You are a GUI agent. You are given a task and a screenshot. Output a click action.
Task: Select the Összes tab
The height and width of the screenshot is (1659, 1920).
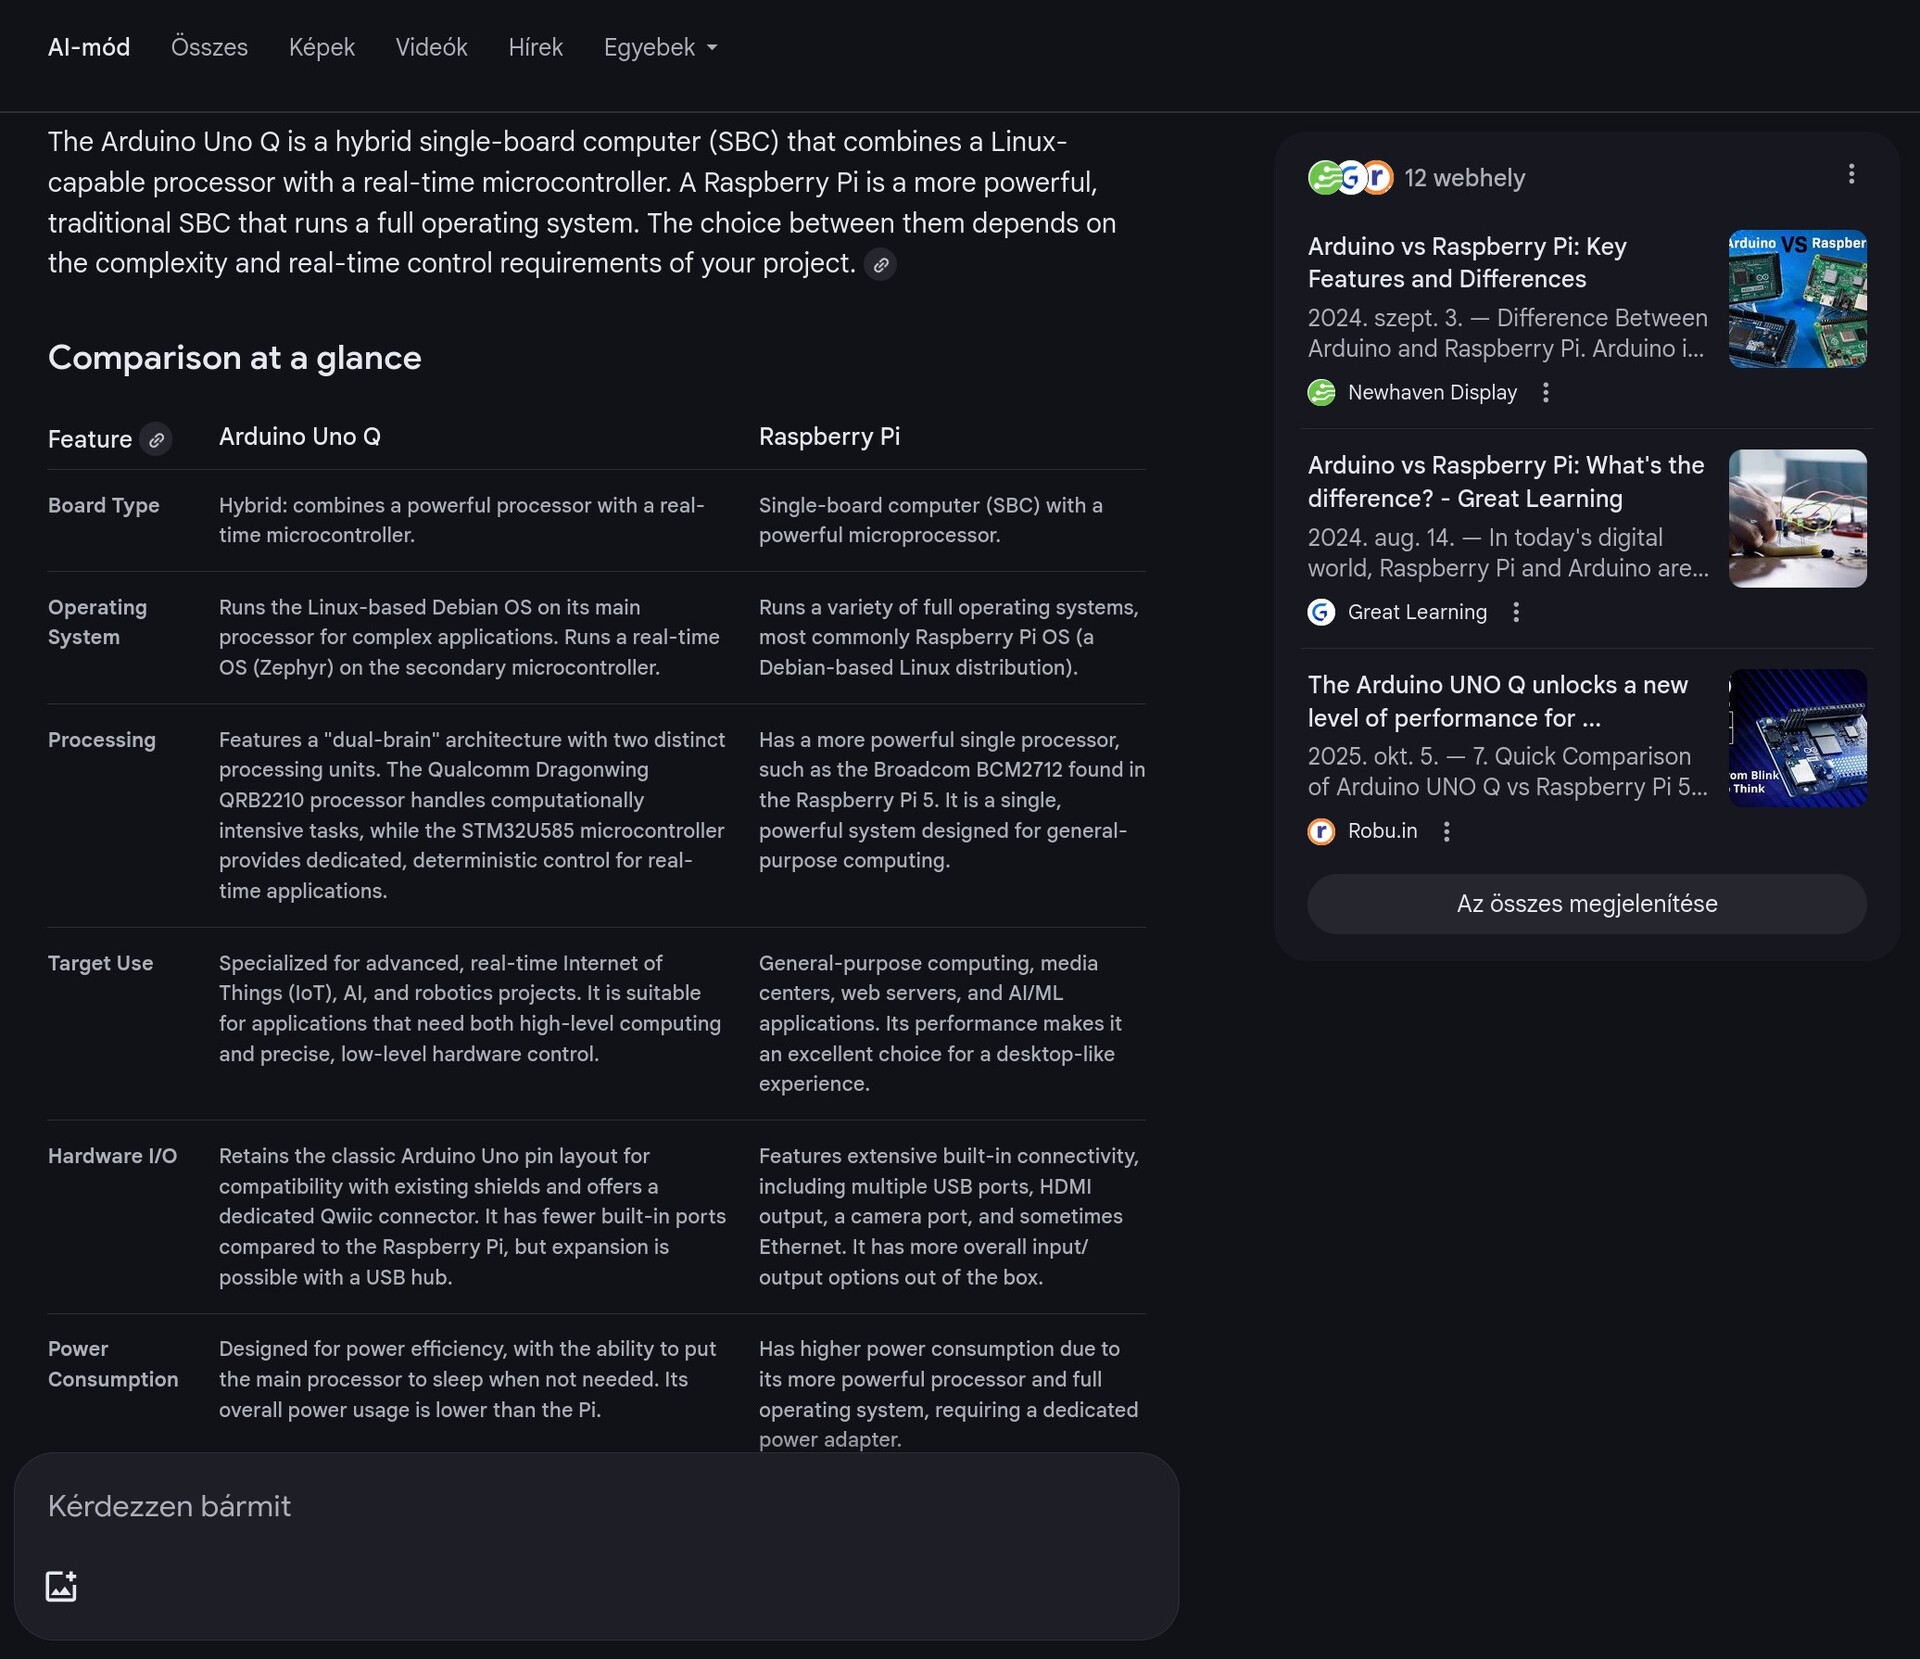209,48
